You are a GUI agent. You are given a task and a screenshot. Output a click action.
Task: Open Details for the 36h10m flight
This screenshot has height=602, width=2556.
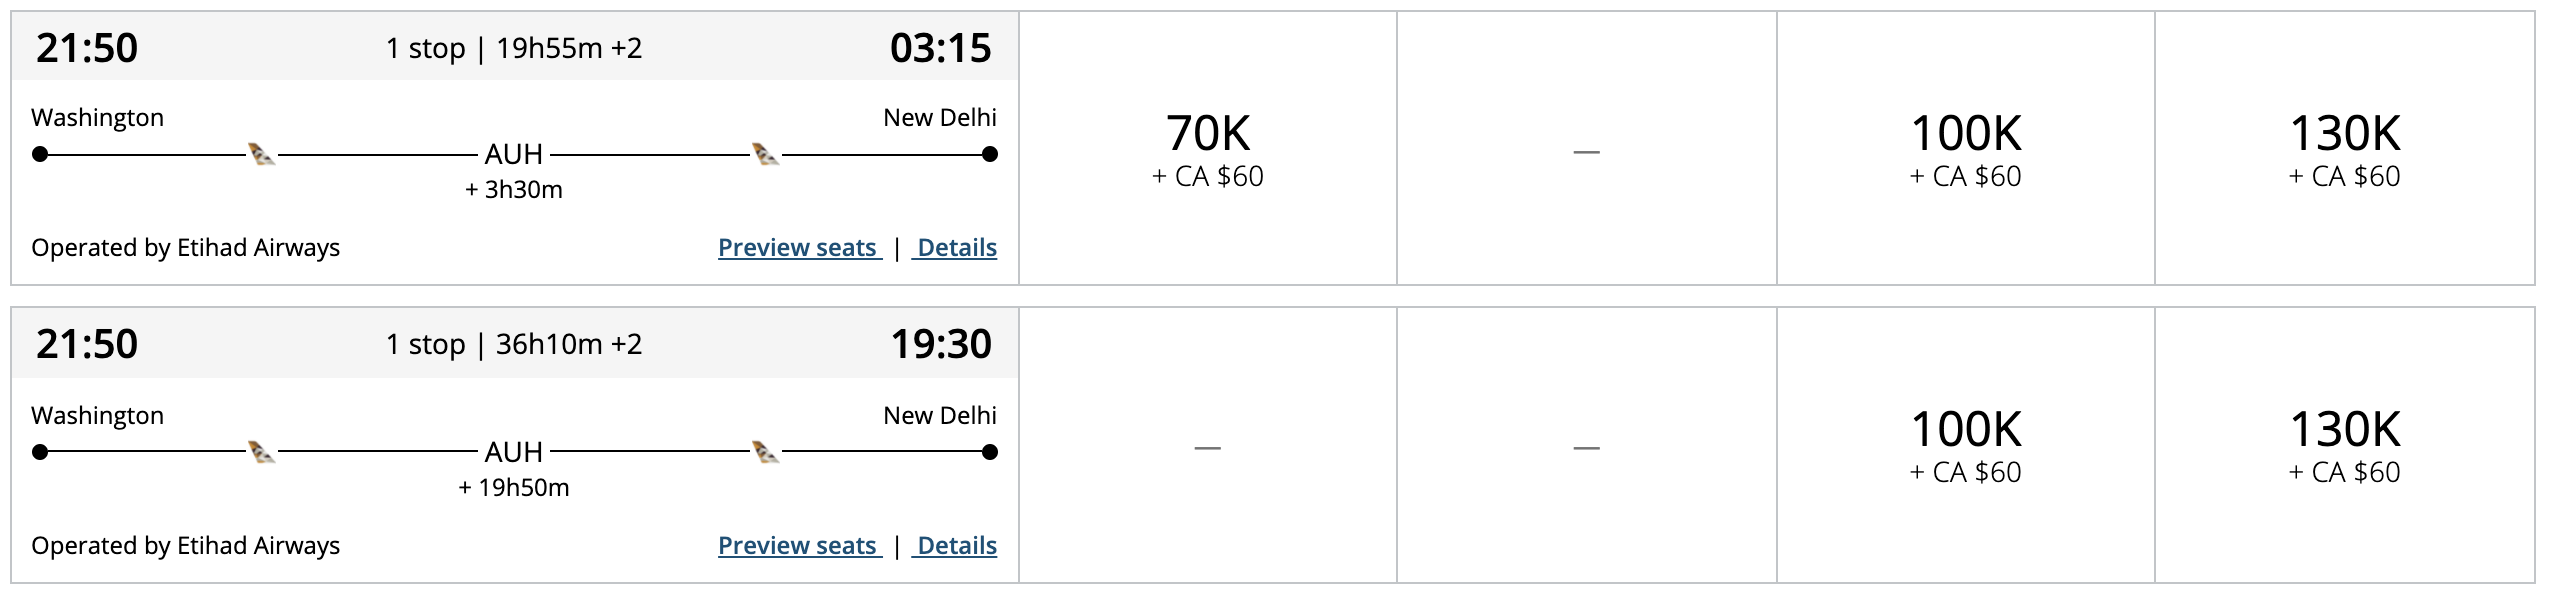(957, 545)
